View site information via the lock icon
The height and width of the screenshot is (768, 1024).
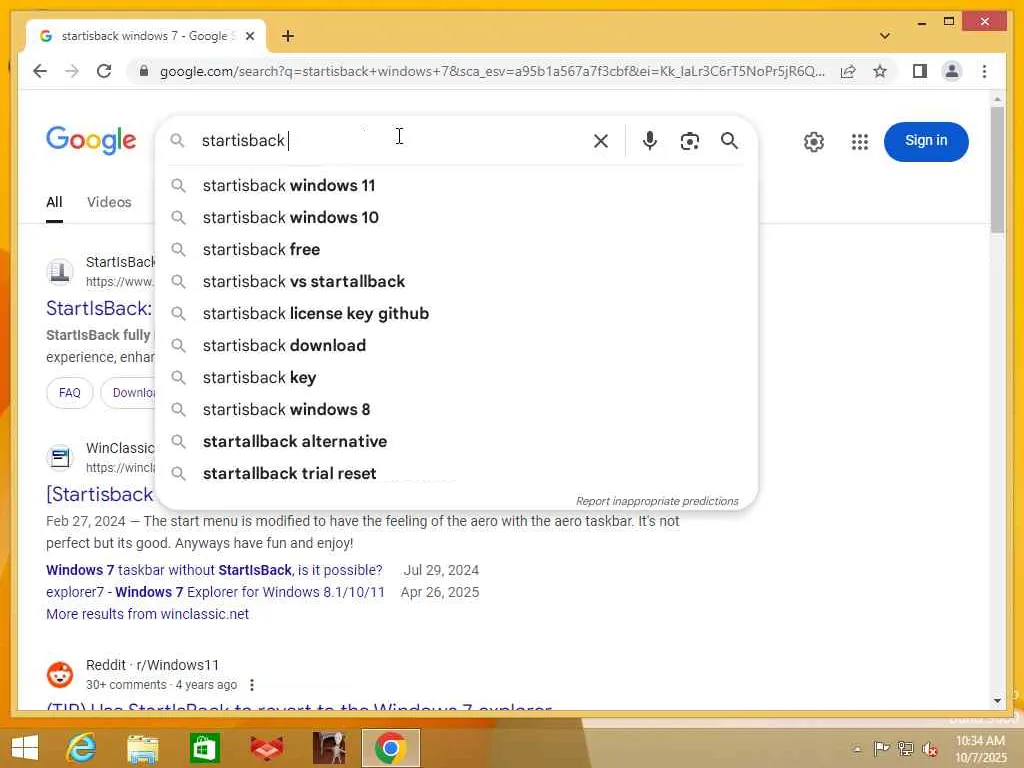coord(144,71)
